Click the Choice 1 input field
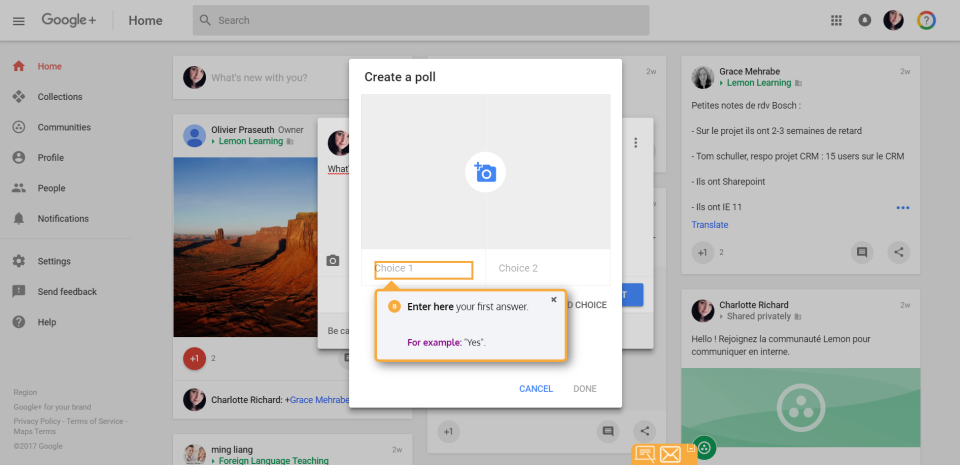This screenshot has height=465, width=960. (422, 269)
